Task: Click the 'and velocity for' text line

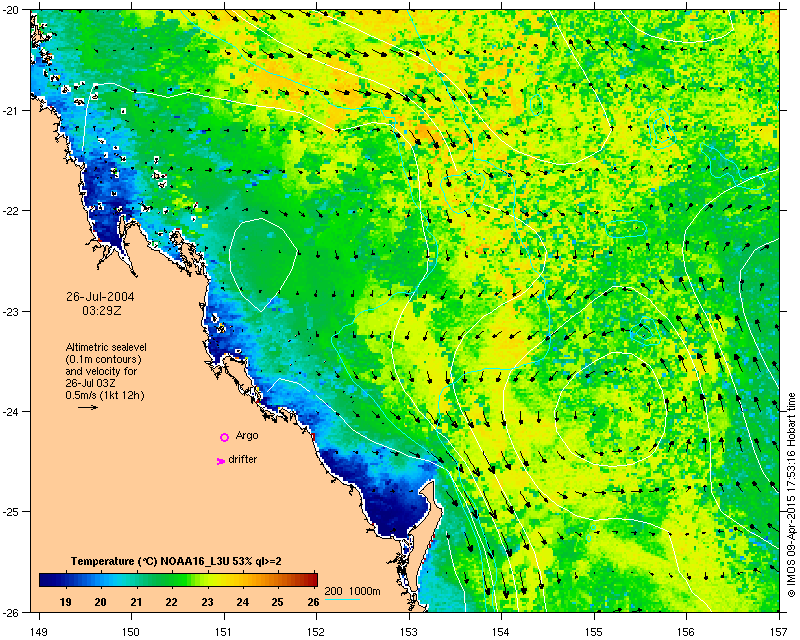Action: click(101, 371)
